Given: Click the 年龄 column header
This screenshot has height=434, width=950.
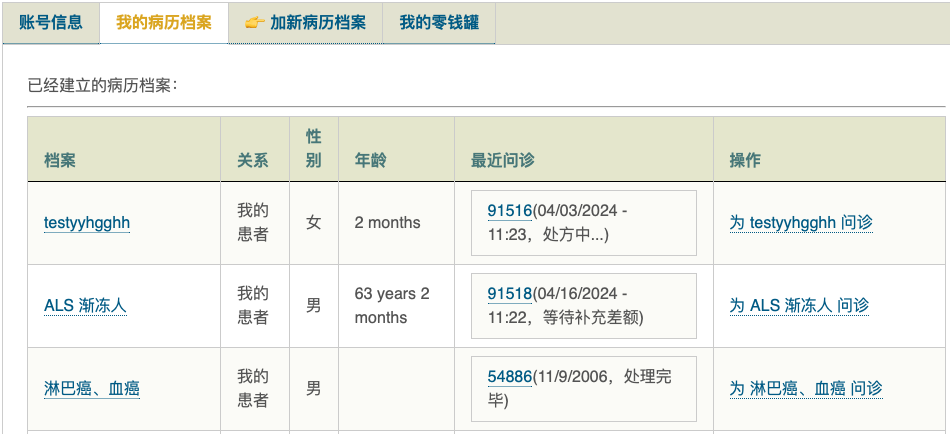Looking at the screenshot, I should click(x=370, y=160).
